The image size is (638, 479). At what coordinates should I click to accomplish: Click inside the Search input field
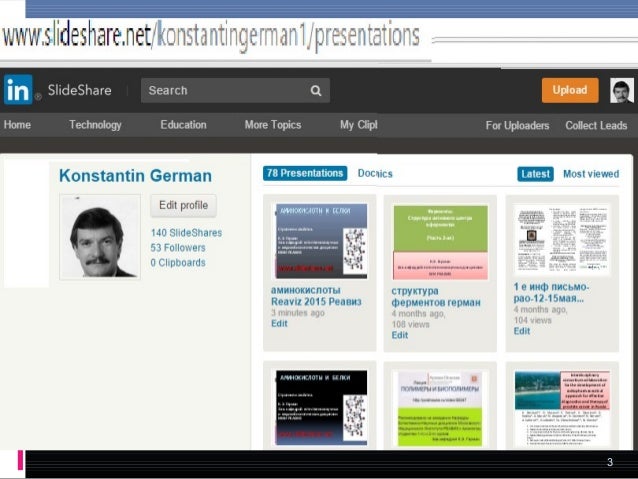click(225, 90)
